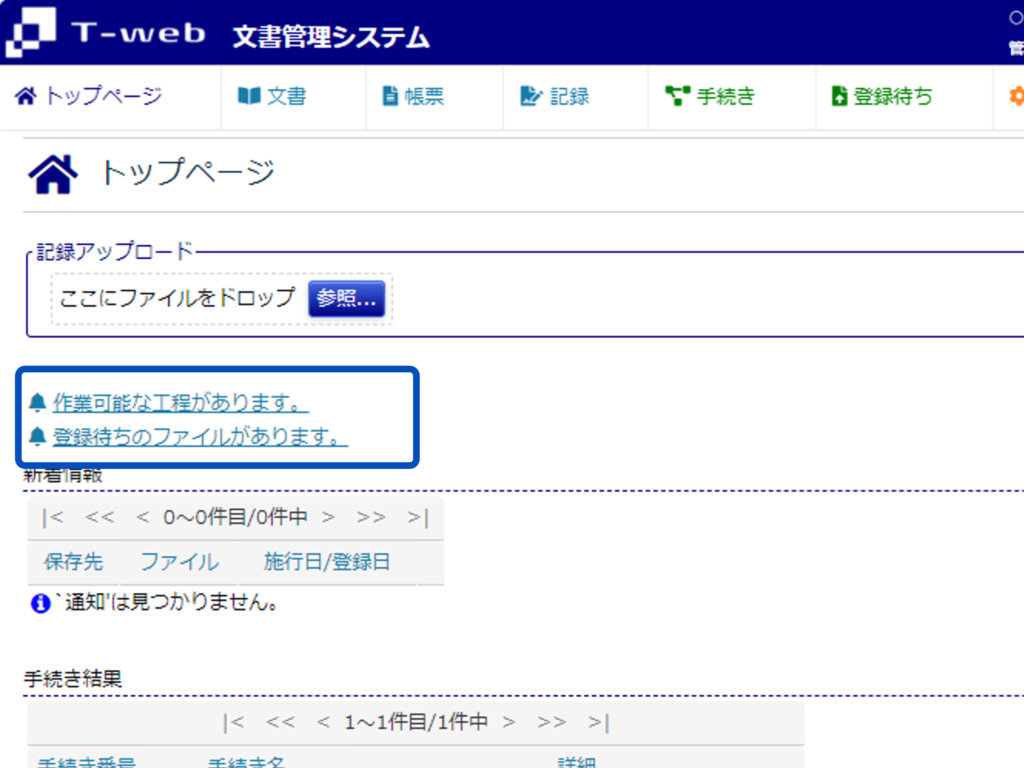Go to next page in 手続き結果 pager

click(509, 722)
